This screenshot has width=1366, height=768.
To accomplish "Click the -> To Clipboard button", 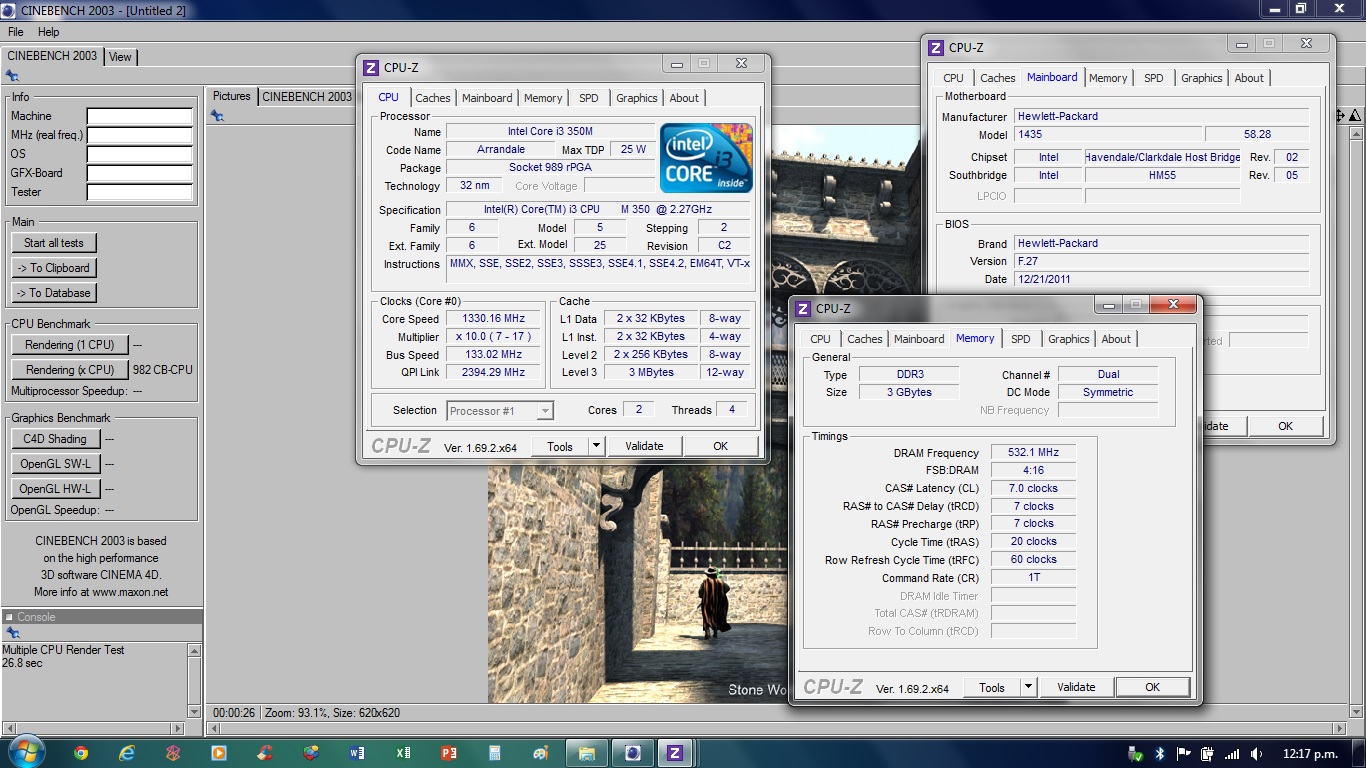I will [x=54, y=268].
